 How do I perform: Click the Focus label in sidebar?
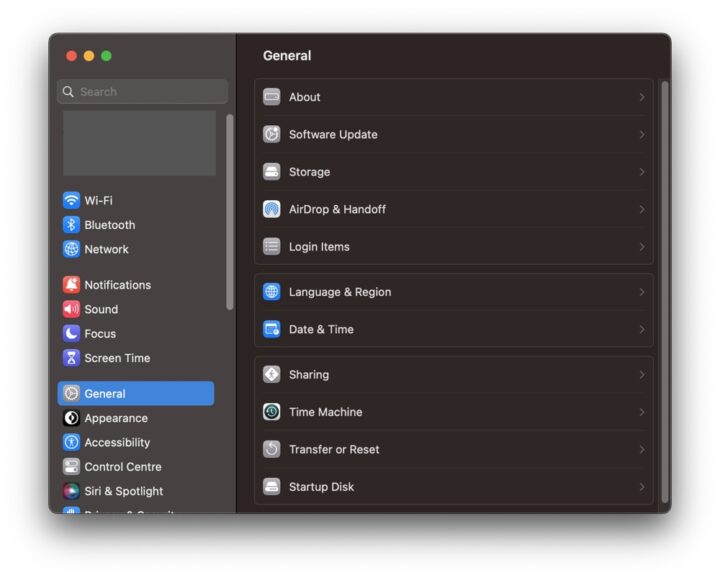click(100, 334)
